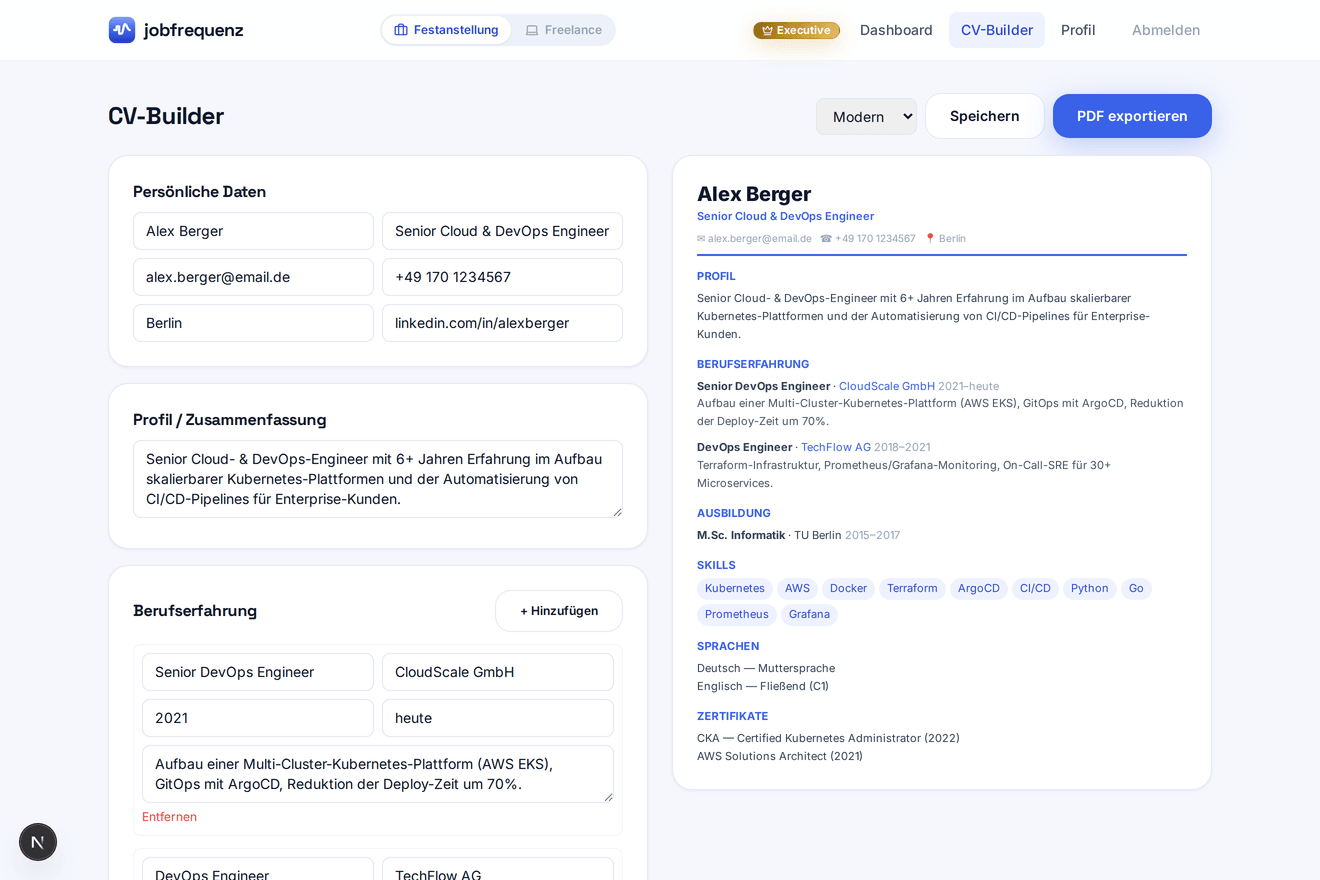
Task: Click the BERUFSERFAHRUNG preview section heading
Action: point(753,364)
